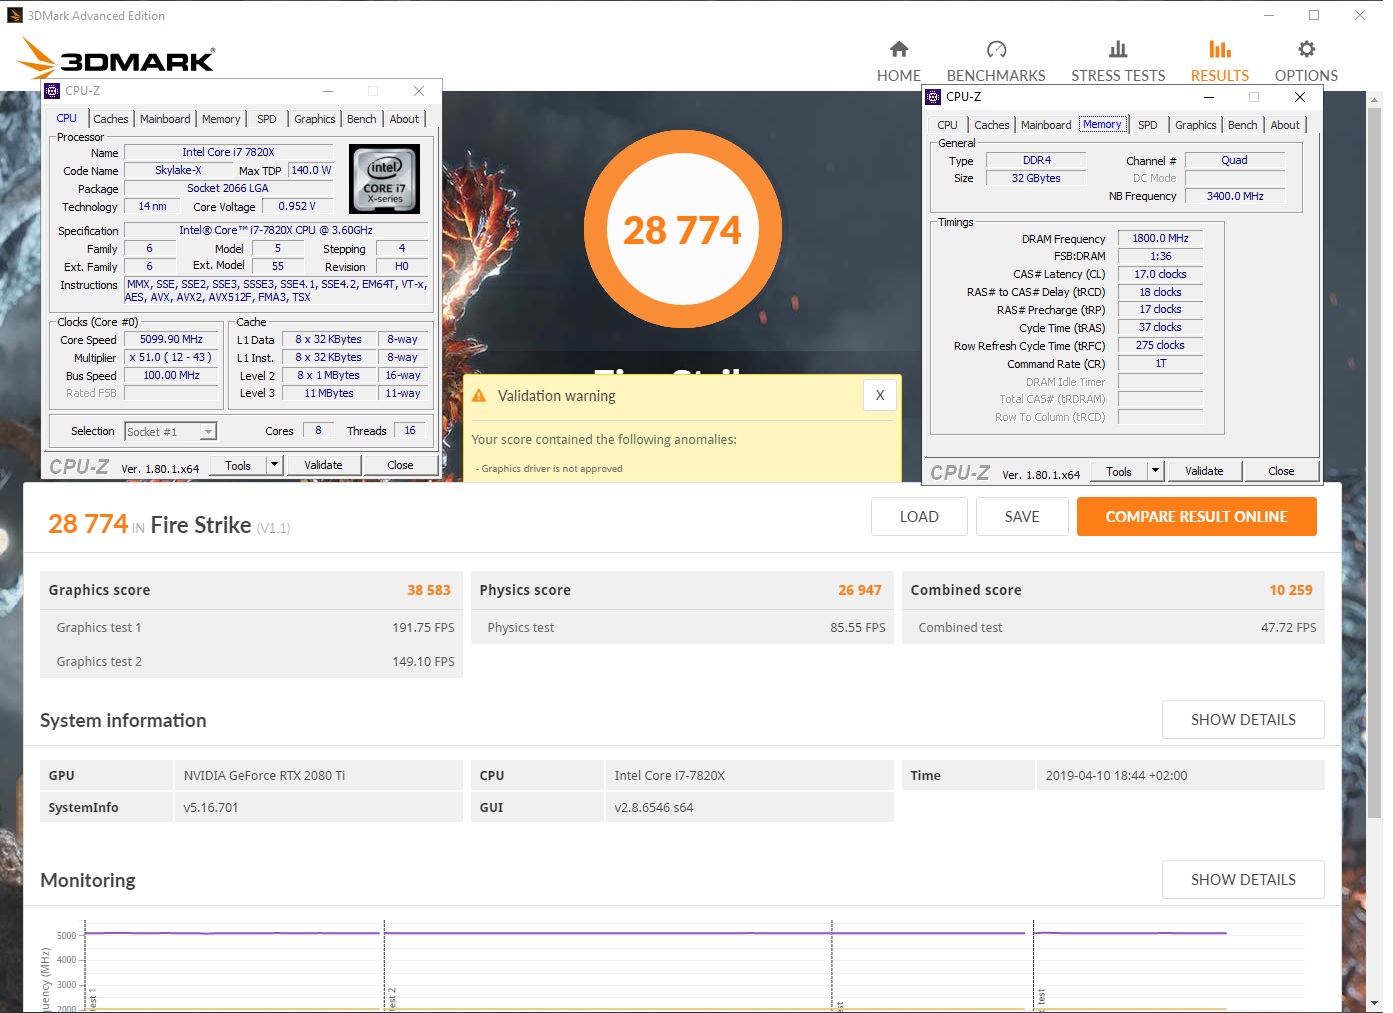Switch to Bench tab in left CPU-Z
Viewport: 1393px width, 1013px height.
pos(362,119)
